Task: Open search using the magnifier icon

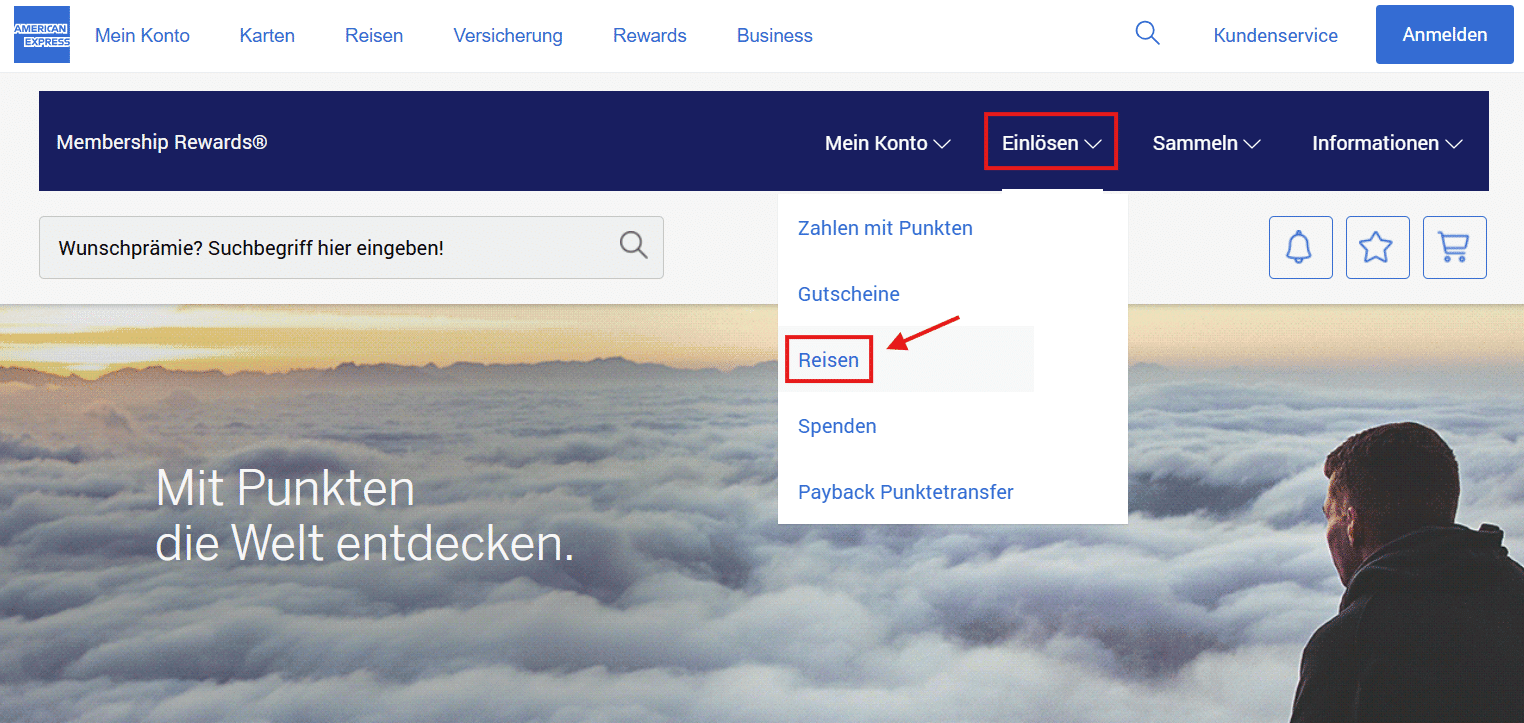Action: pyautogui.click(x=1147, y=33)
